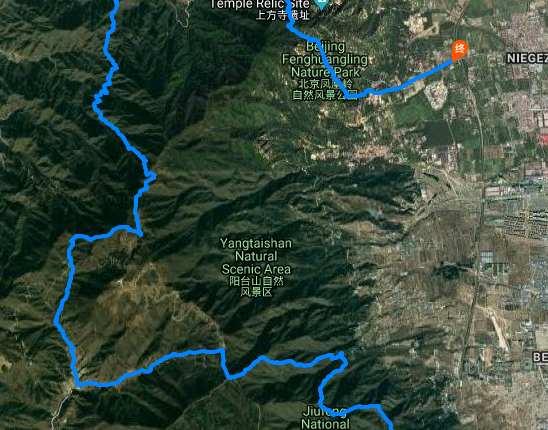Click the grey road in the bottom-left corner
This screenshot has height=430, width=548.
[x=59, y=411]
